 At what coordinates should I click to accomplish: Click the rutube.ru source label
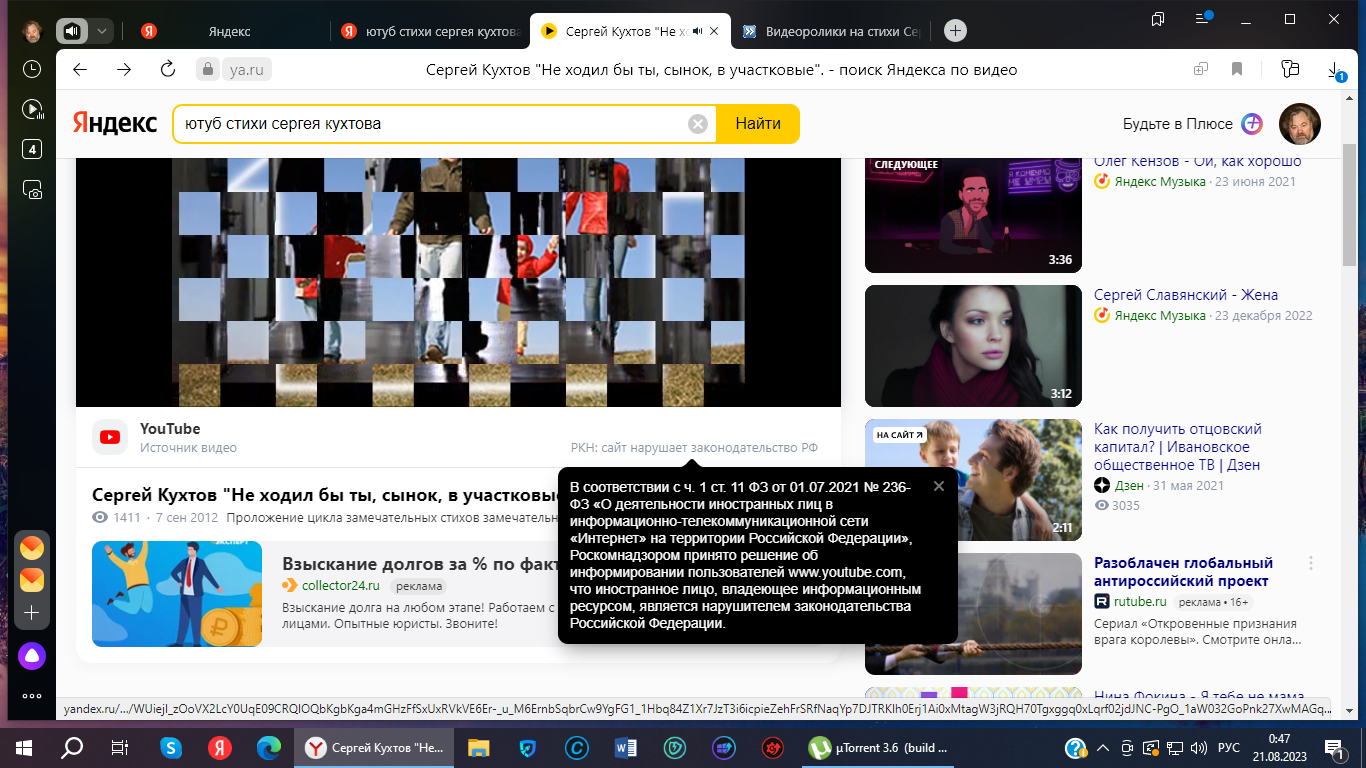coord(1139,602)
